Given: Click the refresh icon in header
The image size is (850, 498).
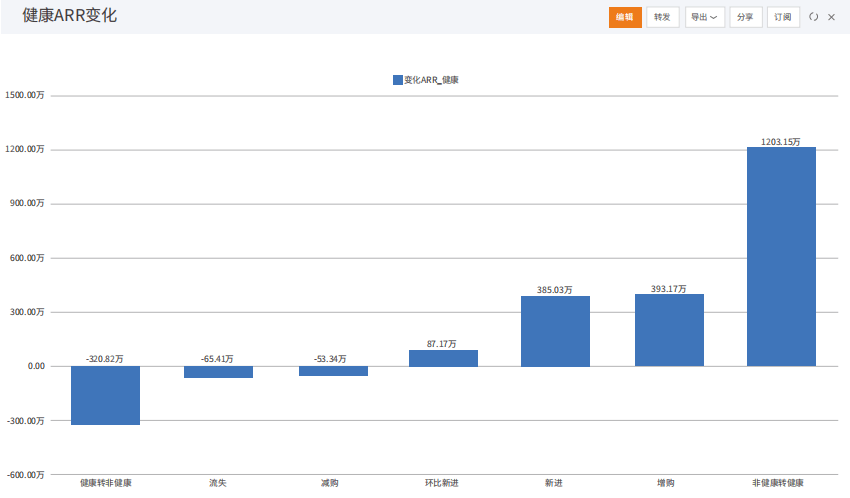Looking at the screenshot, I should [x=814, y=17].
